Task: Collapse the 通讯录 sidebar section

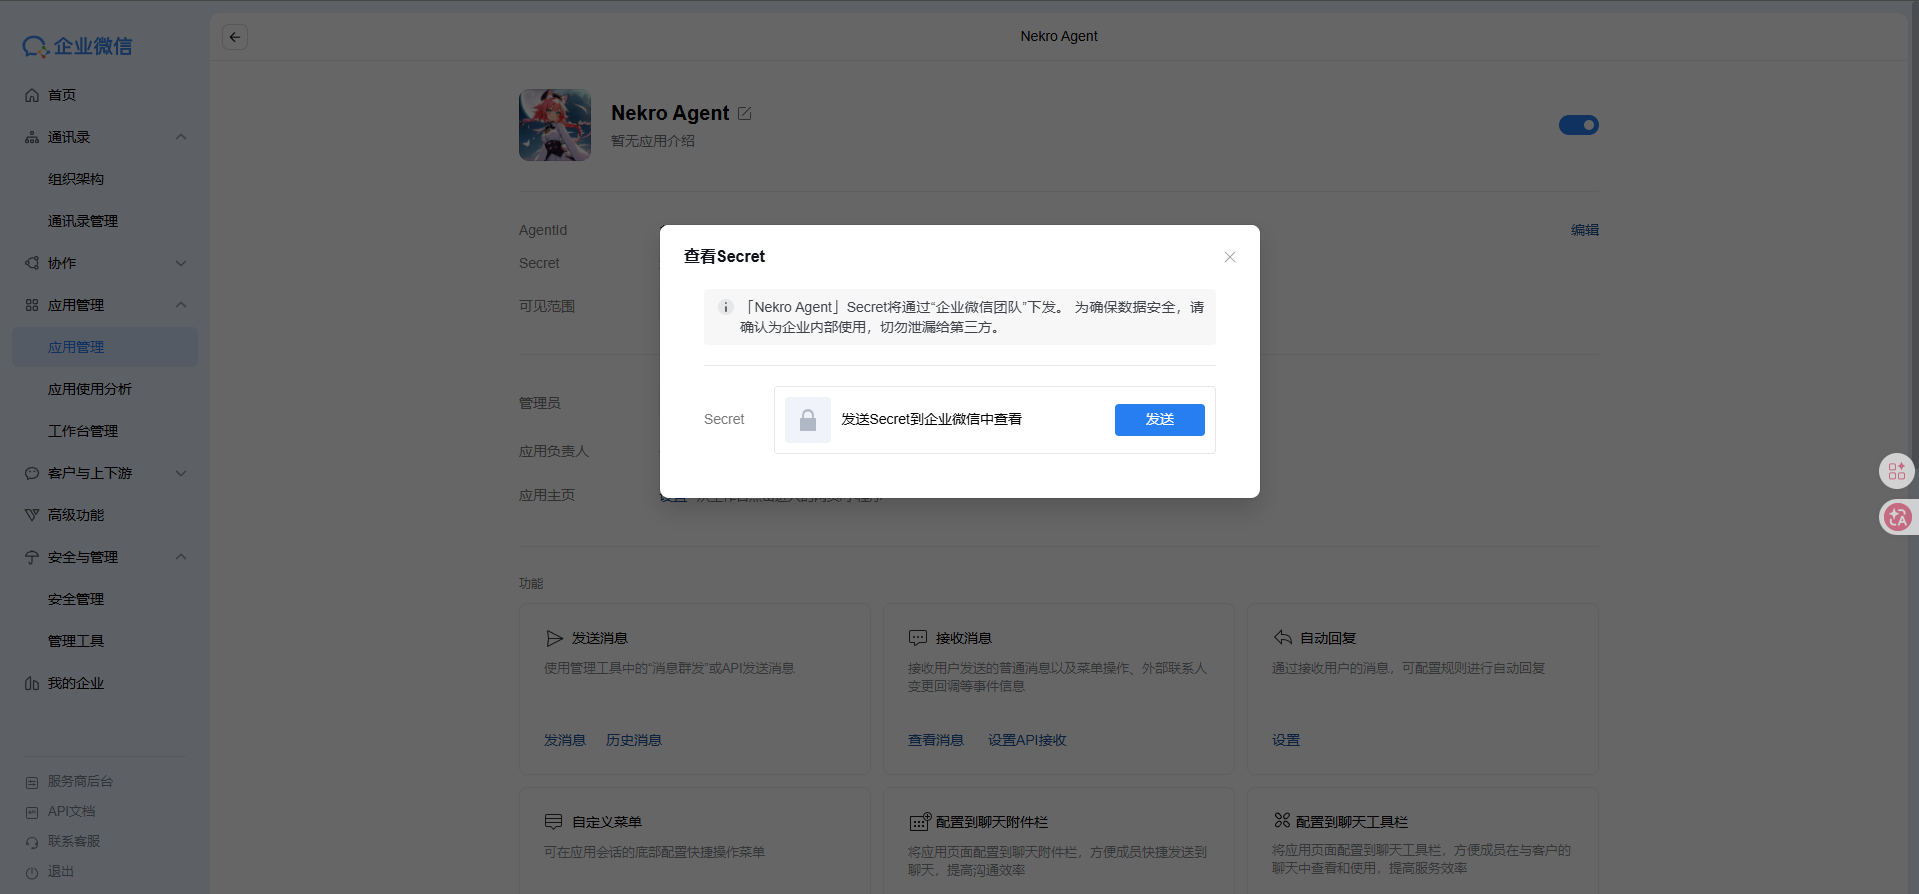Action: pyautogui.click(x=181, y=137)
